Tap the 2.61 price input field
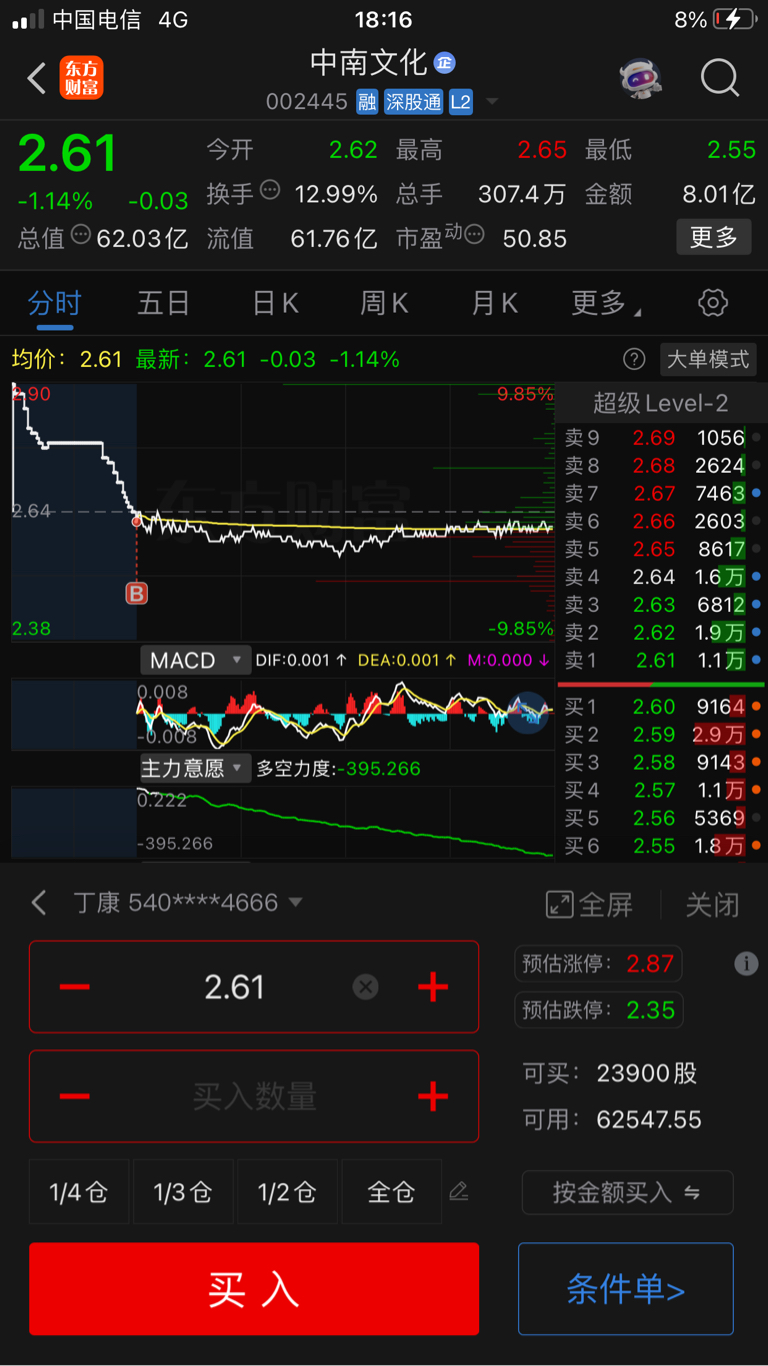 point(234,987)
